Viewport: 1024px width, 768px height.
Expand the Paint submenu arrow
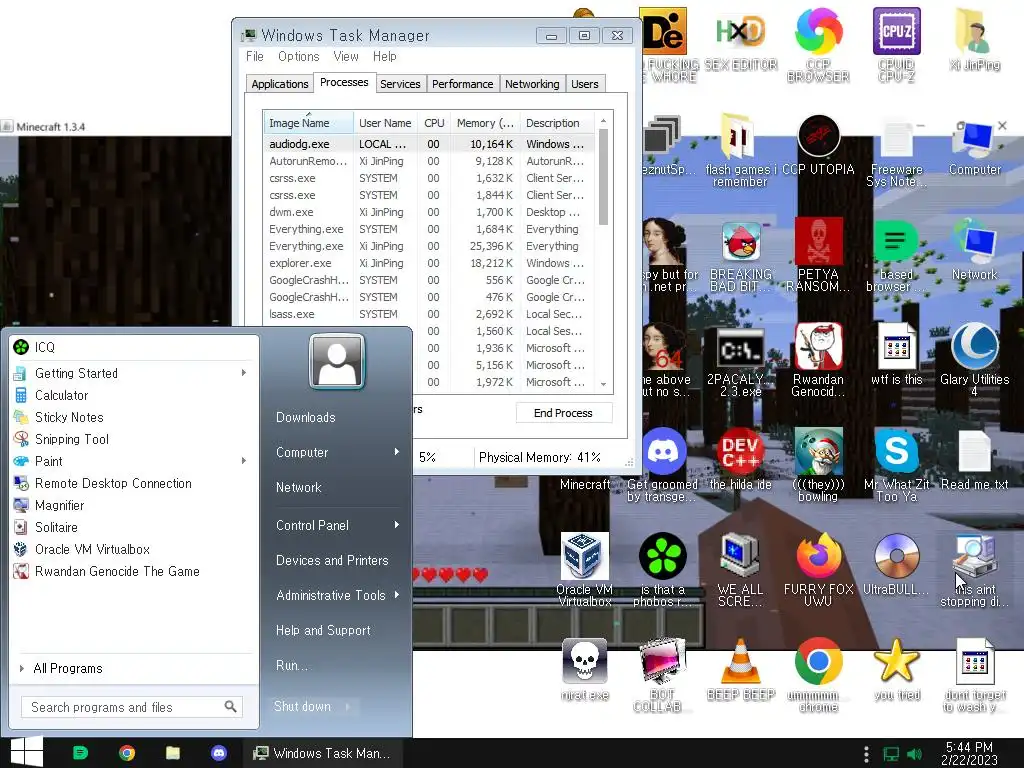click(x=244, y=461)
